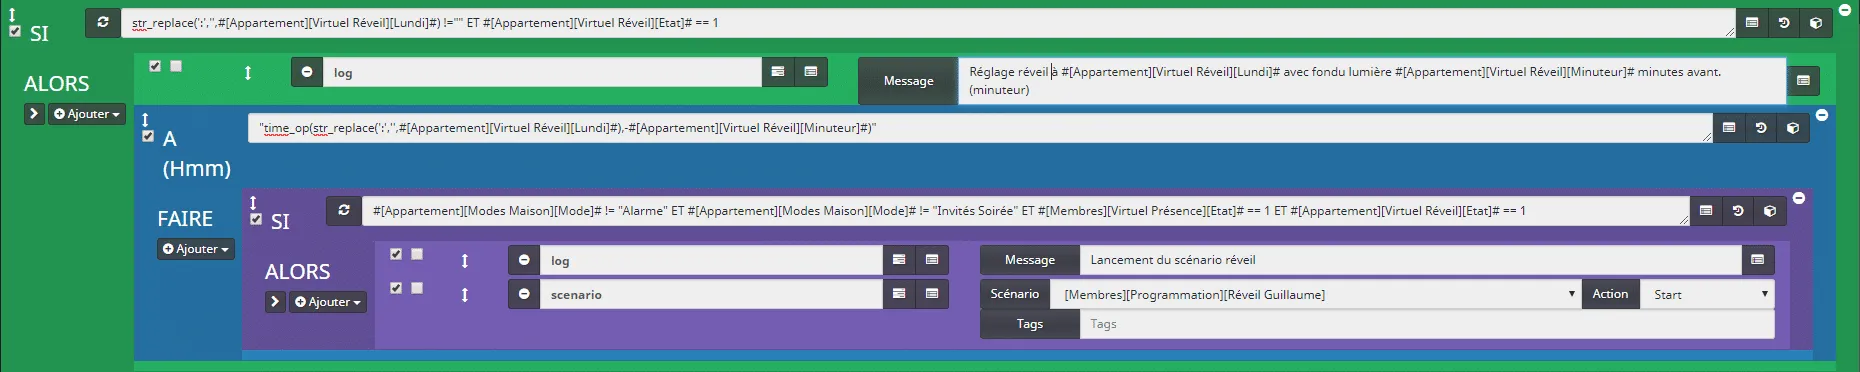Open the Ajouter dropdown under the purple ALORS
The width and height of the screenshot is (1860, 372).
pos(328,302)
